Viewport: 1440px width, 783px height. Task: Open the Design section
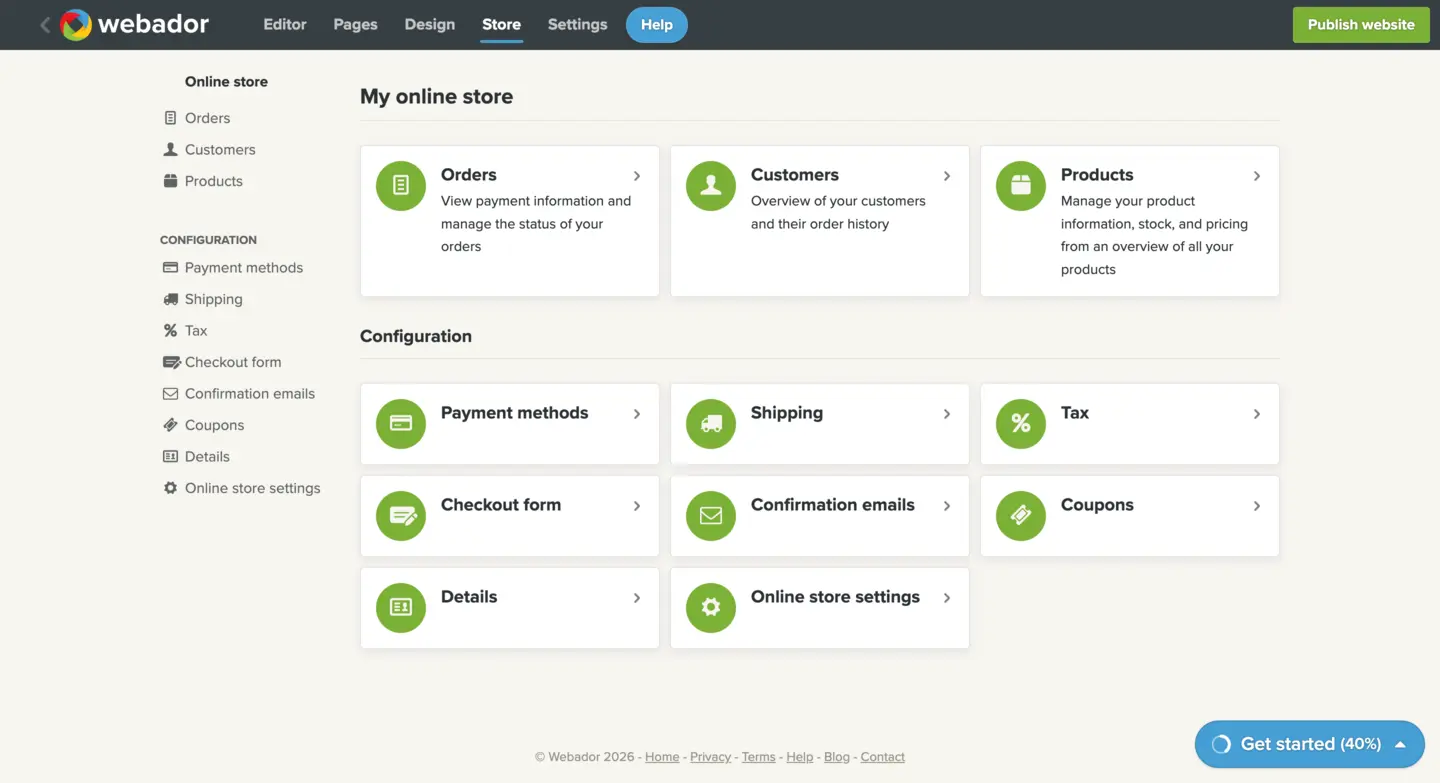[x=429, y=24]
